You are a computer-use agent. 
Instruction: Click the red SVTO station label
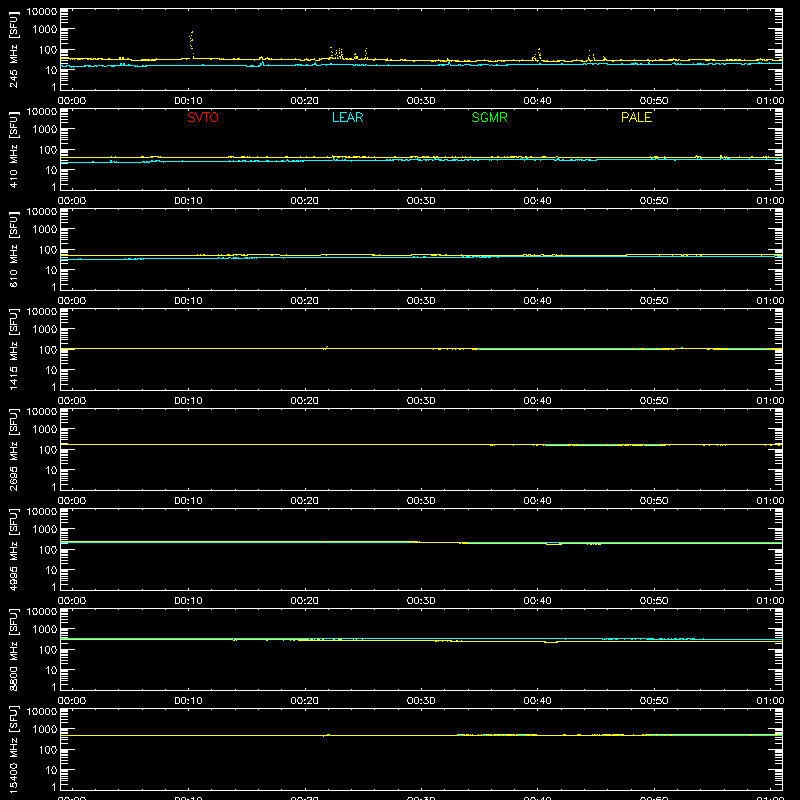pos(203,117)
